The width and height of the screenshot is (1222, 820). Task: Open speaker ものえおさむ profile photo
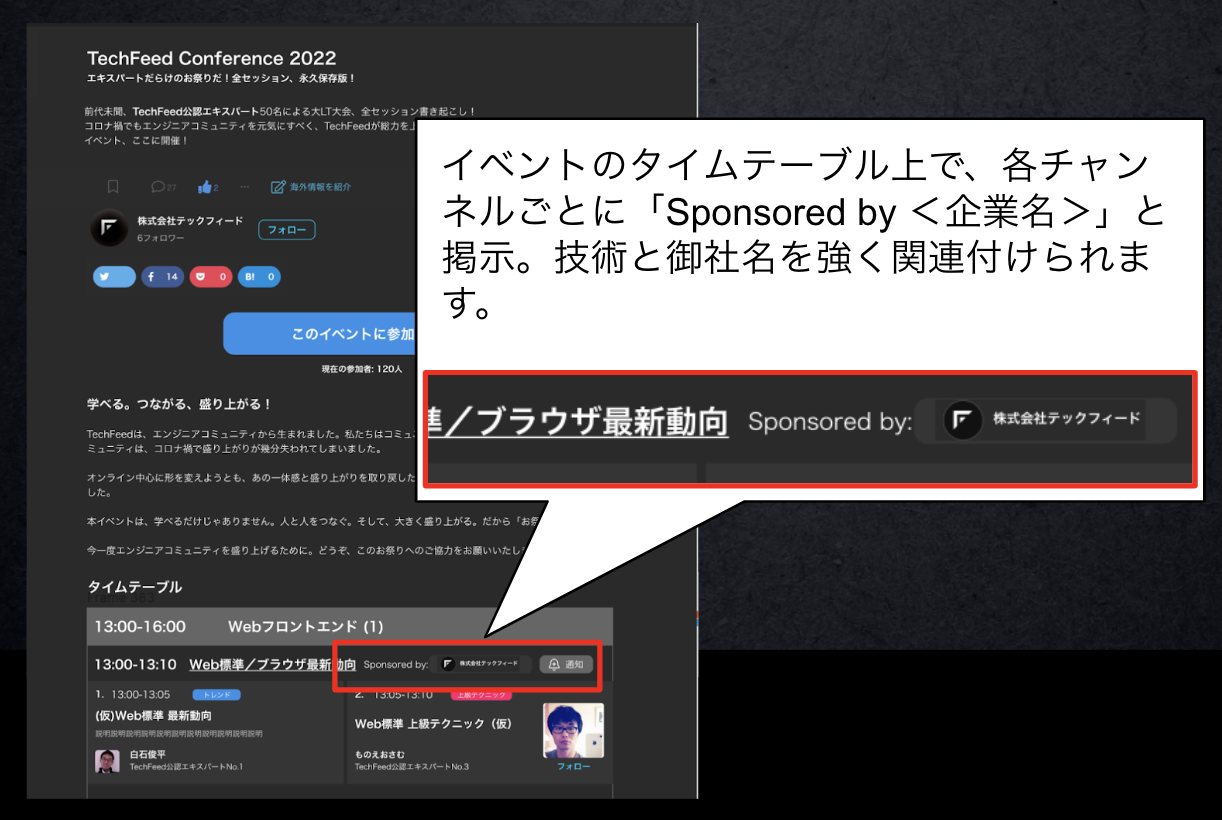coord(573,731)
